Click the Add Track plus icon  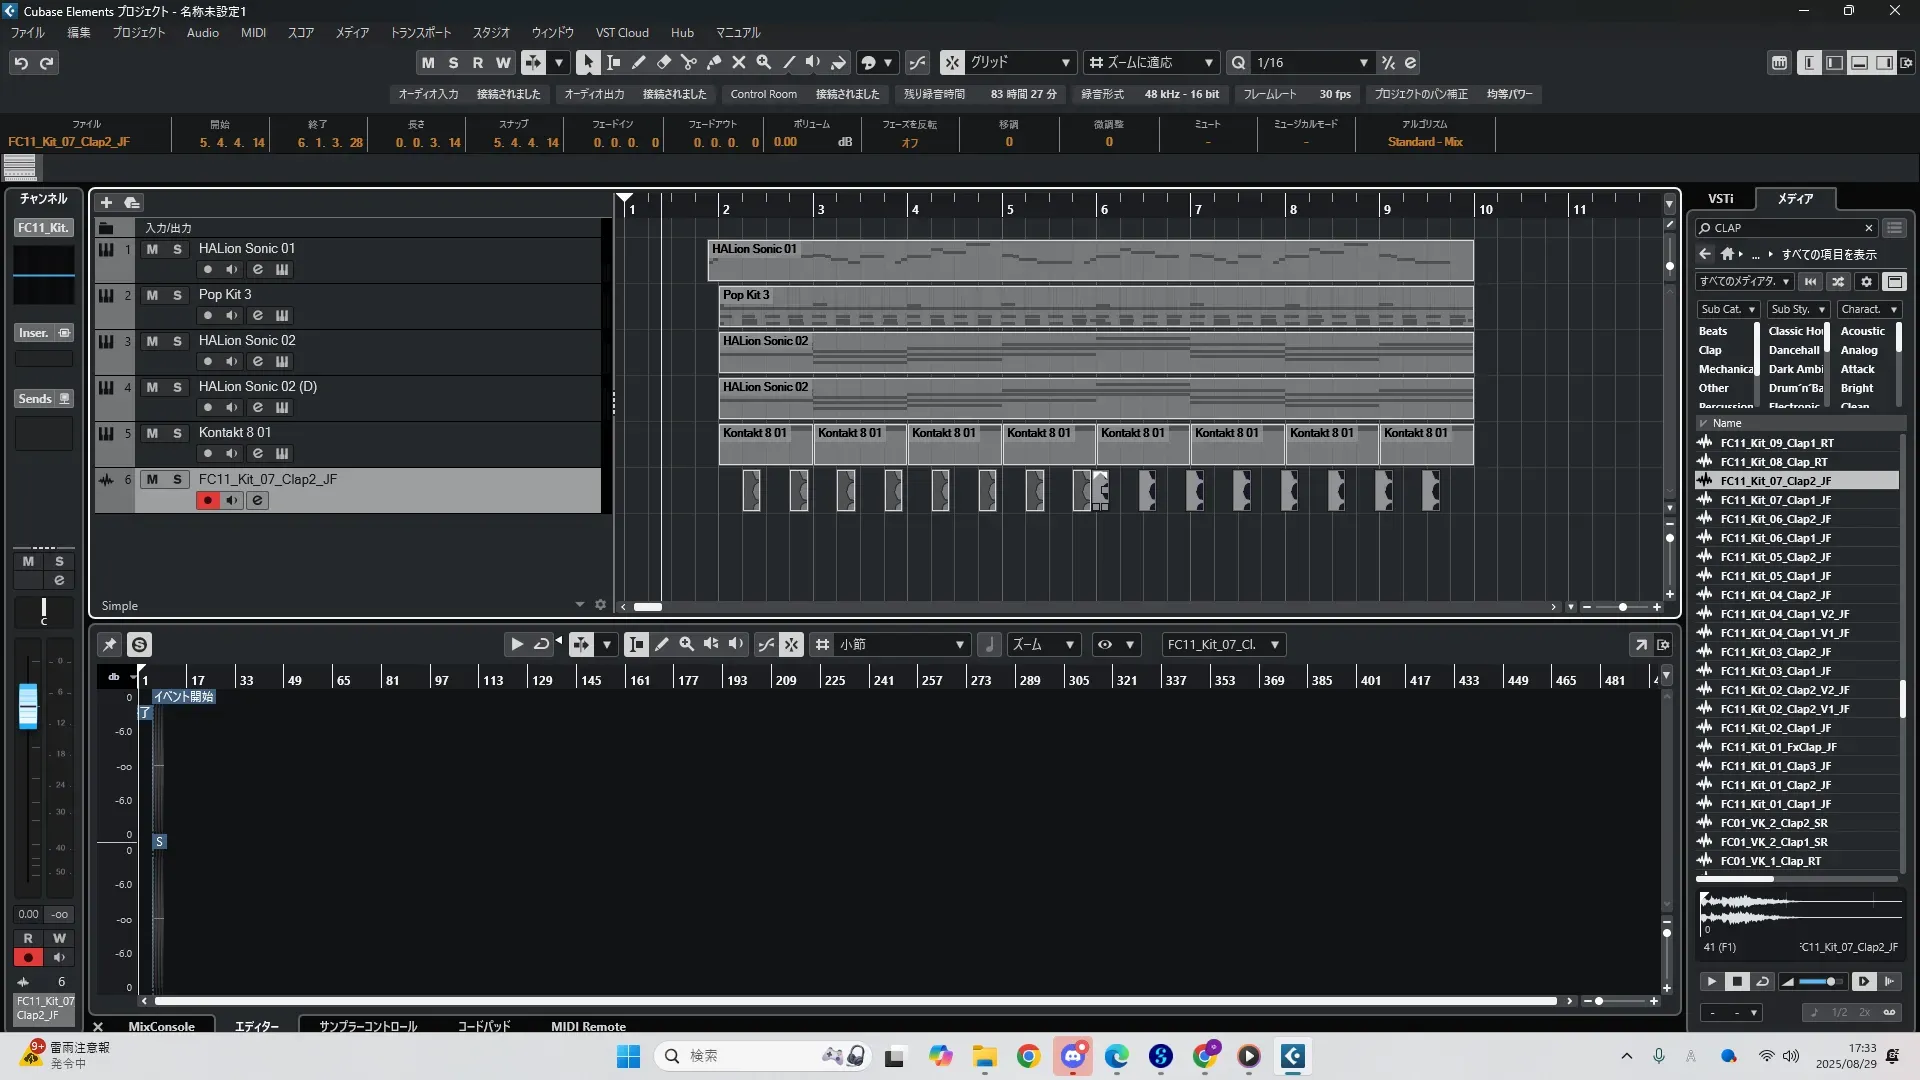pos(106,203)
